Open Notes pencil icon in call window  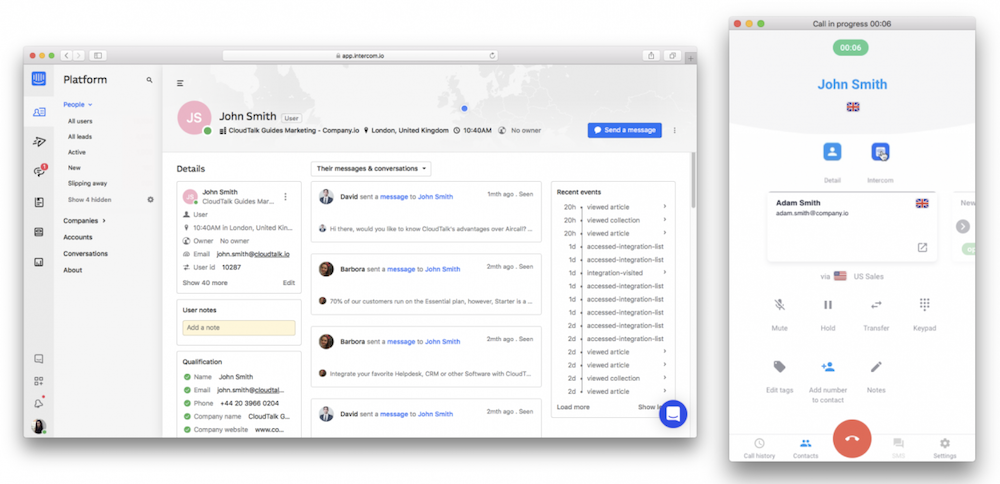[x=876, y=367]
